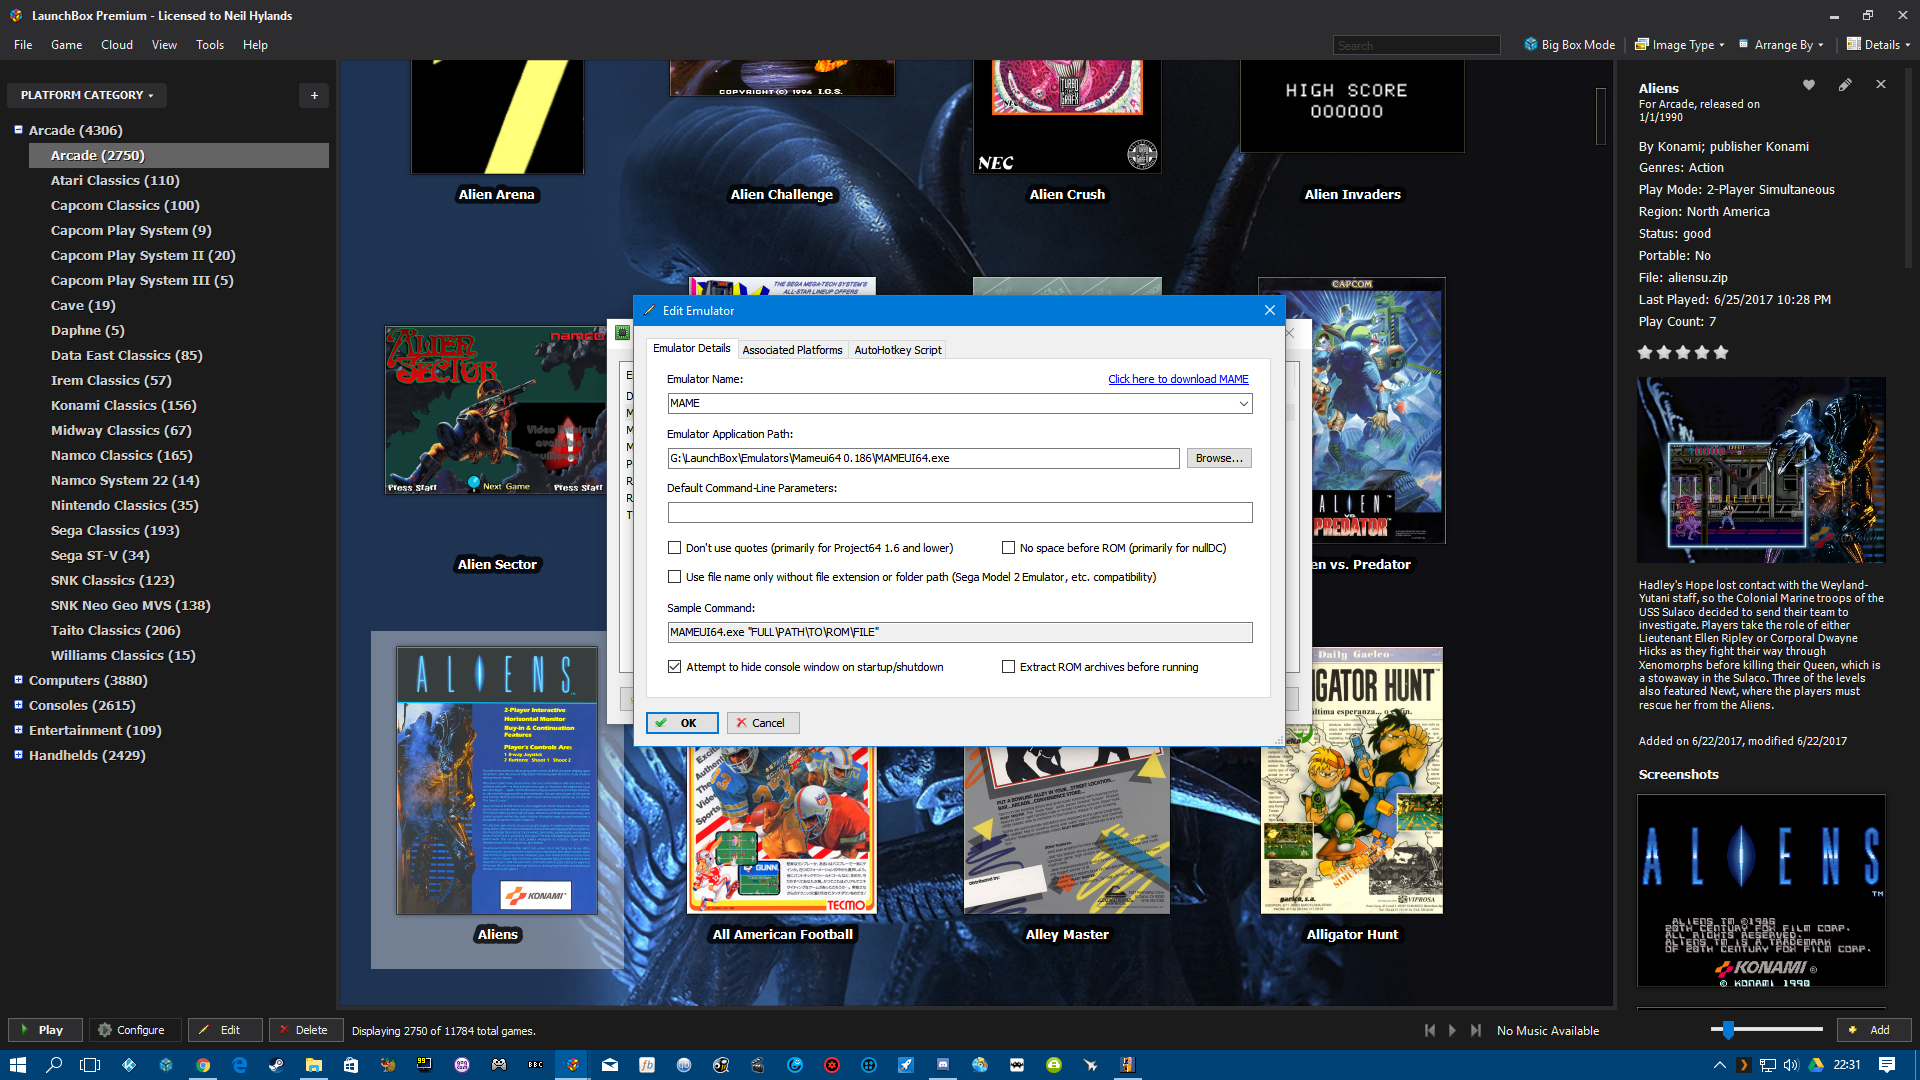Click the volume speaker tray icon

[x=1791, y=1065]
